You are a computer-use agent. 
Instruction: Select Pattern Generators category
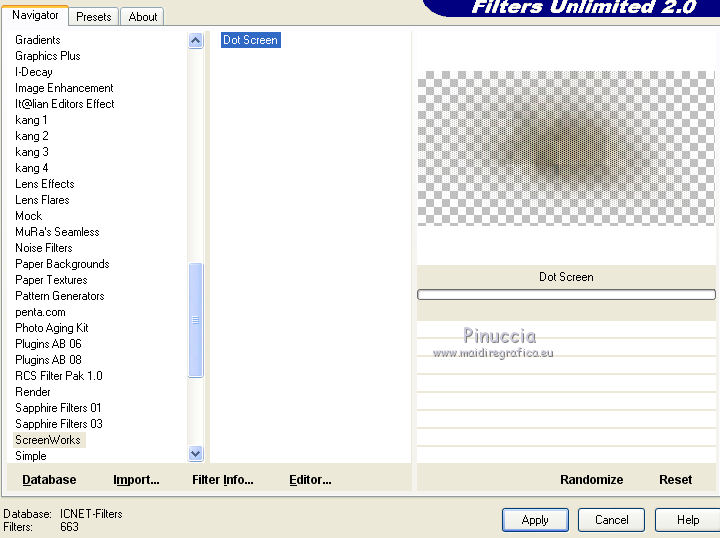pyautogui.click(x=60, y=296)
